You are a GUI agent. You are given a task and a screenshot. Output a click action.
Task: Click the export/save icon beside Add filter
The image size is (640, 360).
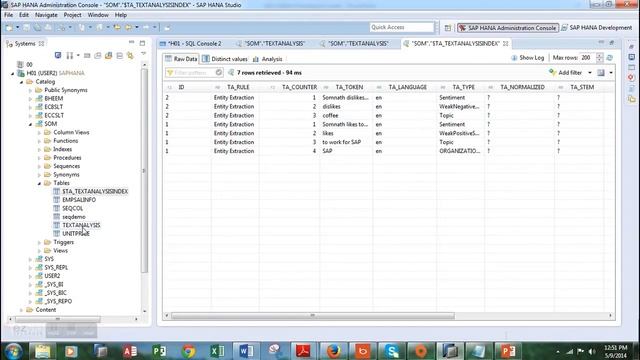(x=601, y=73)
